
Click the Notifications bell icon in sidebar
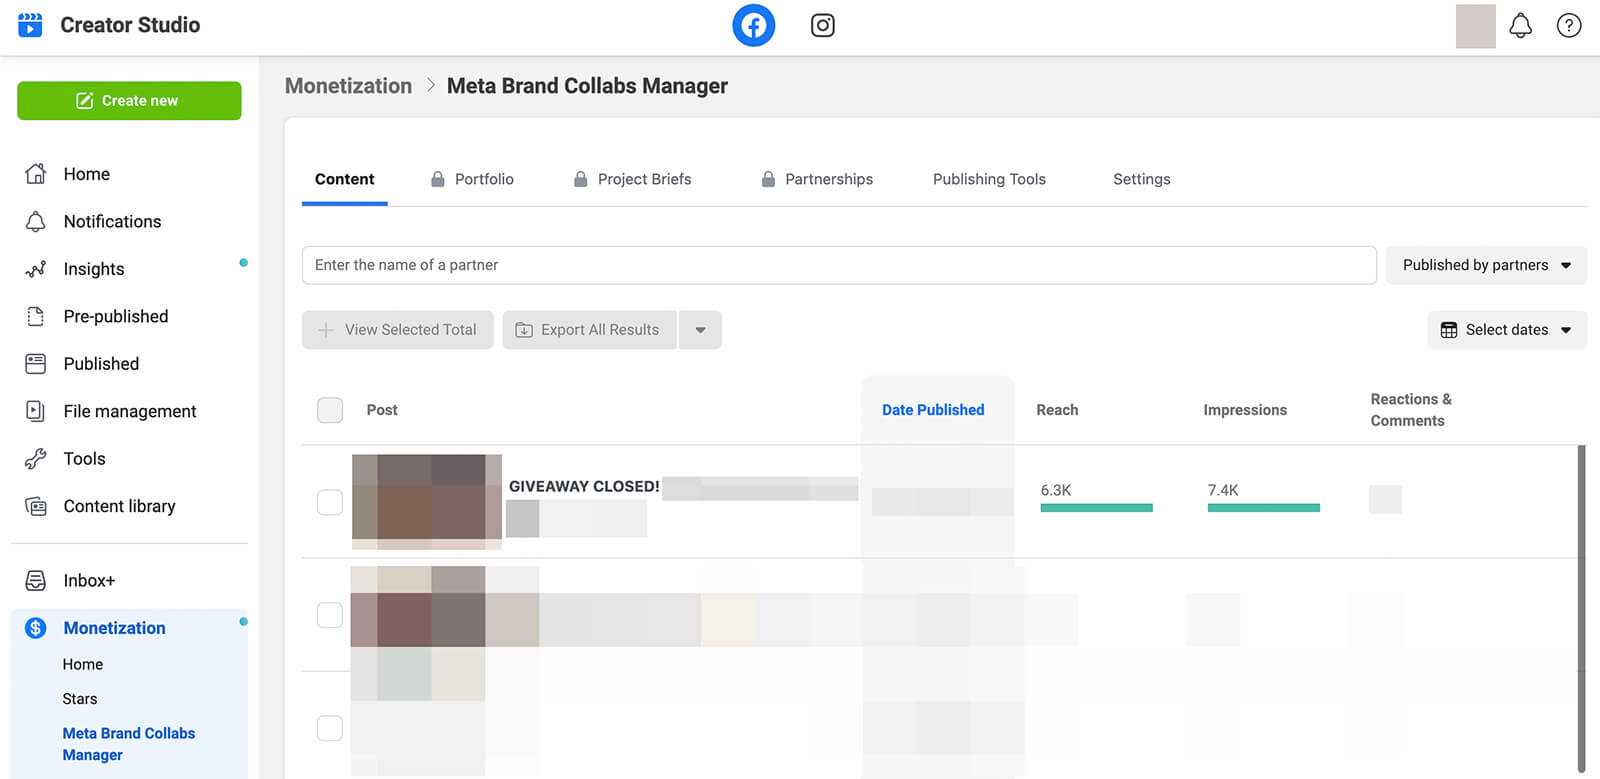pyautogui.click(x=36, y=221)
